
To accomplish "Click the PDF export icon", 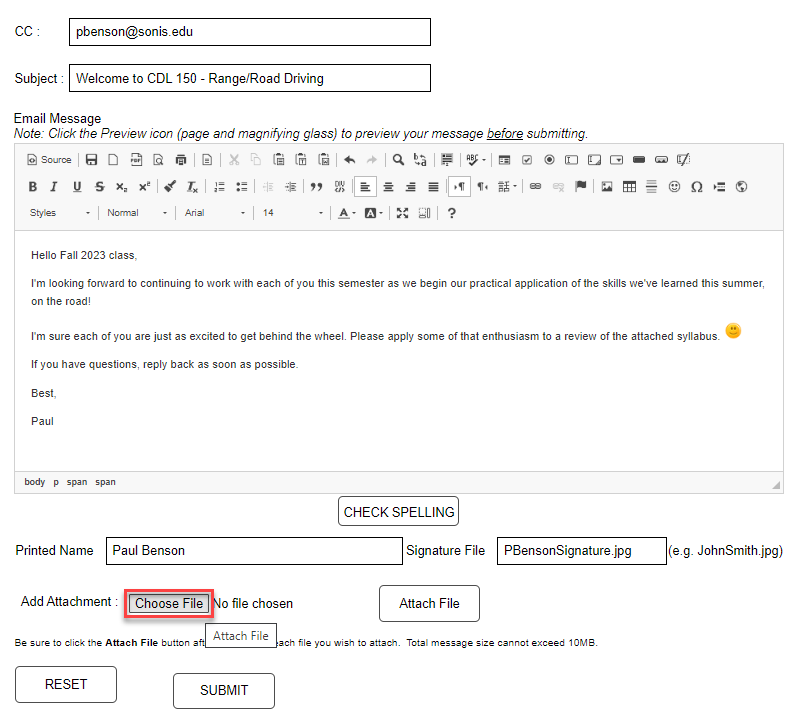I will [x=136, y=160].
